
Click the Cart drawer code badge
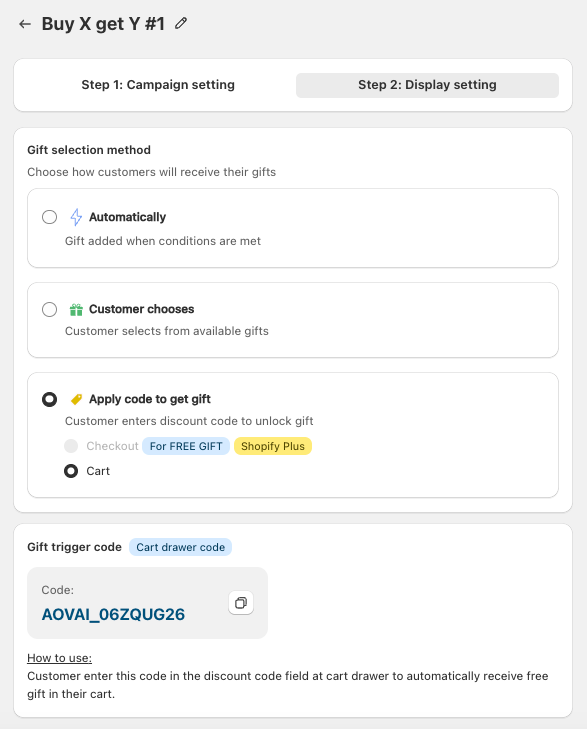(x=180, y=547)
